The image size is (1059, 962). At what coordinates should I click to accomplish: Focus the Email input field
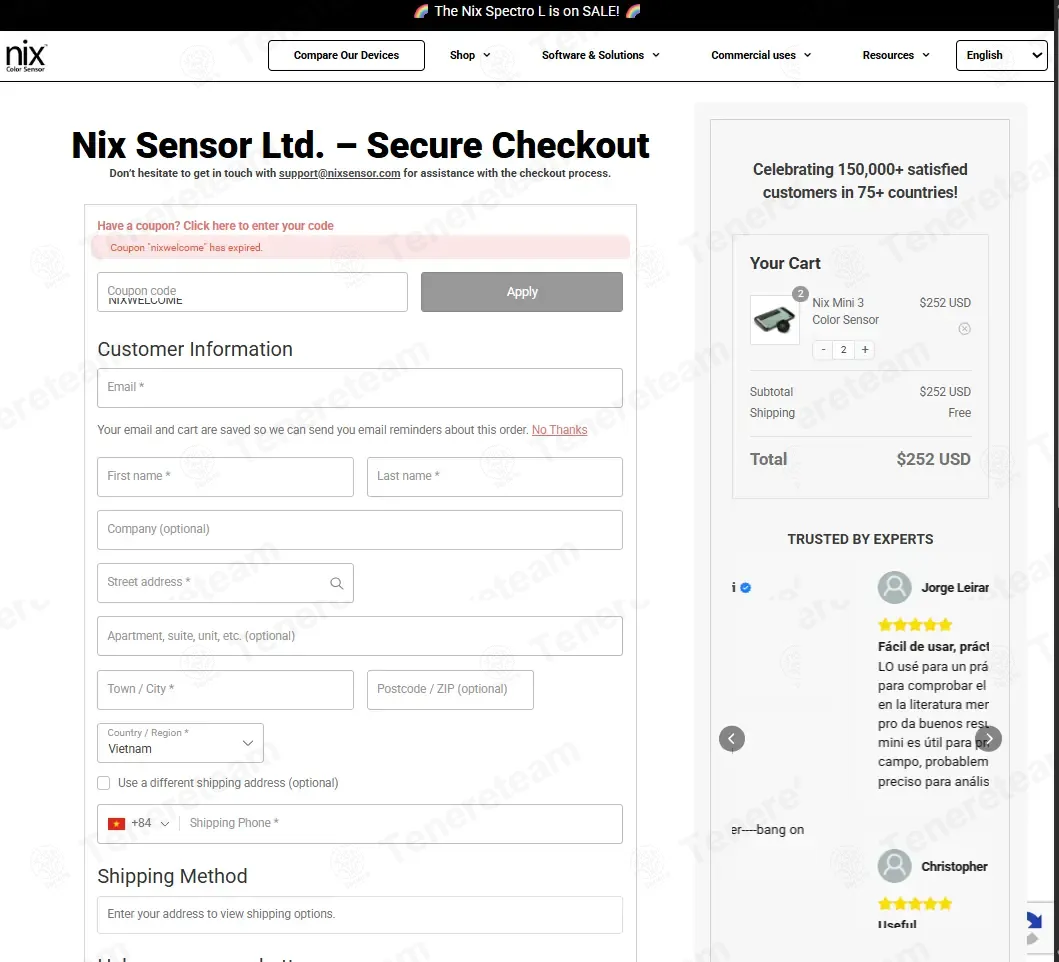[x=360, y=388]
